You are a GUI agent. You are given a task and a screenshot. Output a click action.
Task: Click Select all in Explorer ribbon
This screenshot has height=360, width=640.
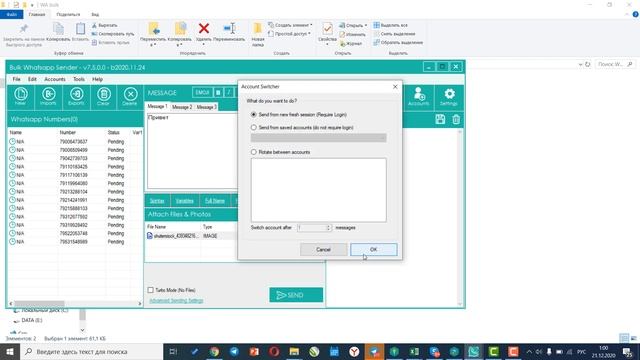pos(391,25)
